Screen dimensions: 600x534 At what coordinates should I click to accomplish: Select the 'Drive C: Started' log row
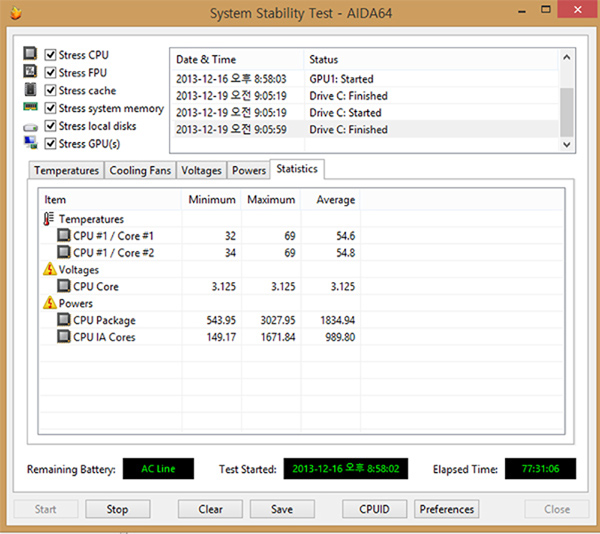coord(365,112)
